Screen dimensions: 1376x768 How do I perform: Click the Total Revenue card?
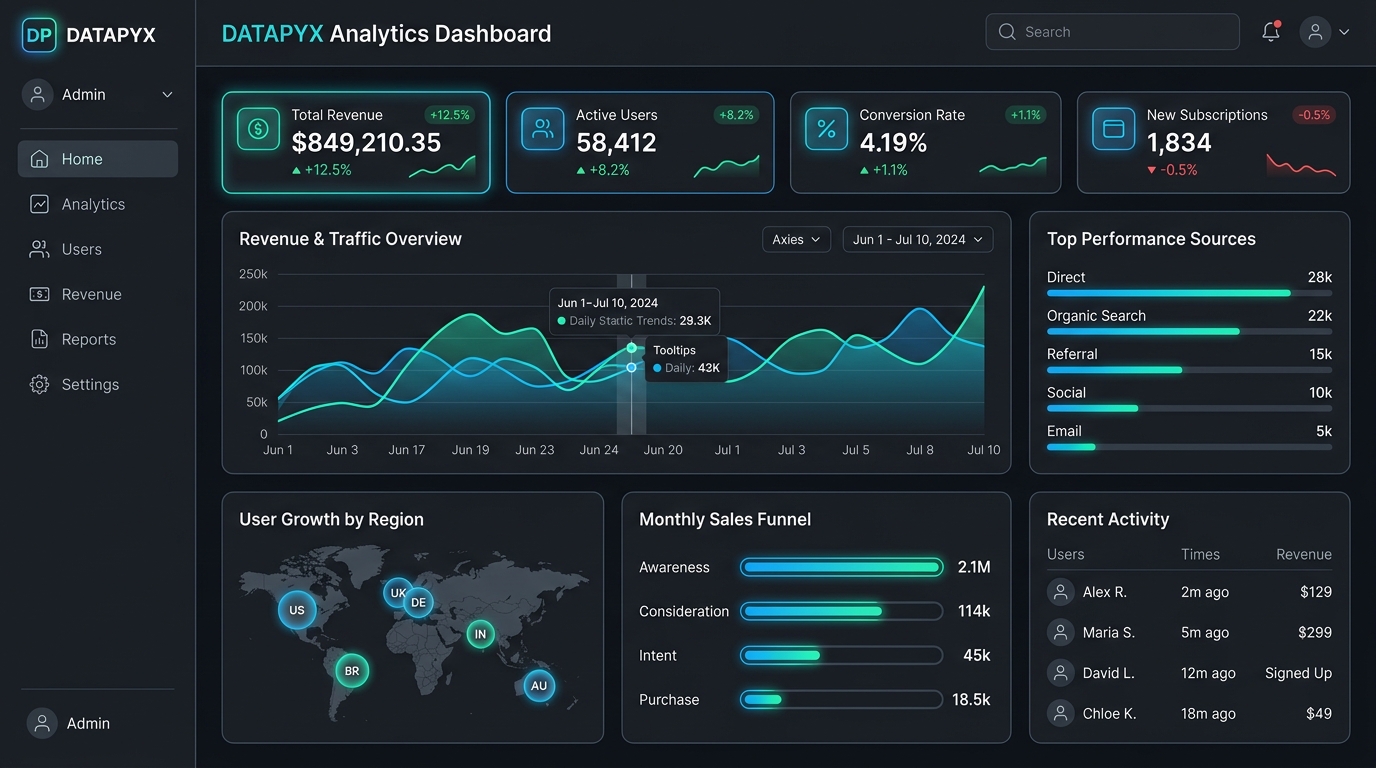click(356, 142)
